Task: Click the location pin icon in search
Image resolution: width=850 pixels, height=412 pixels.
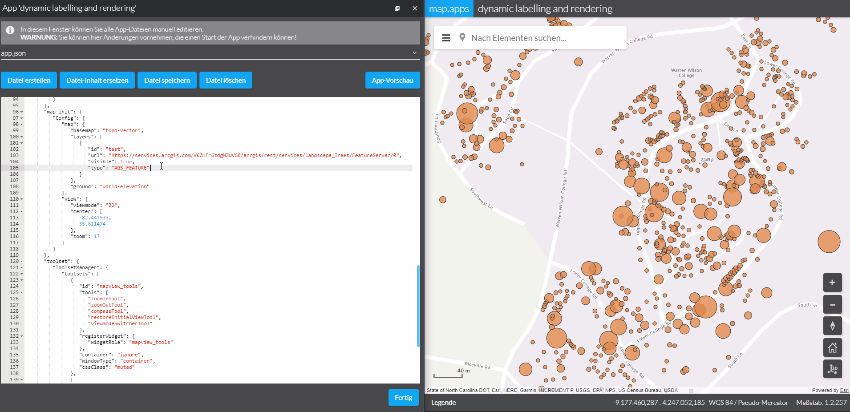Action: click(x=462, y=38)
